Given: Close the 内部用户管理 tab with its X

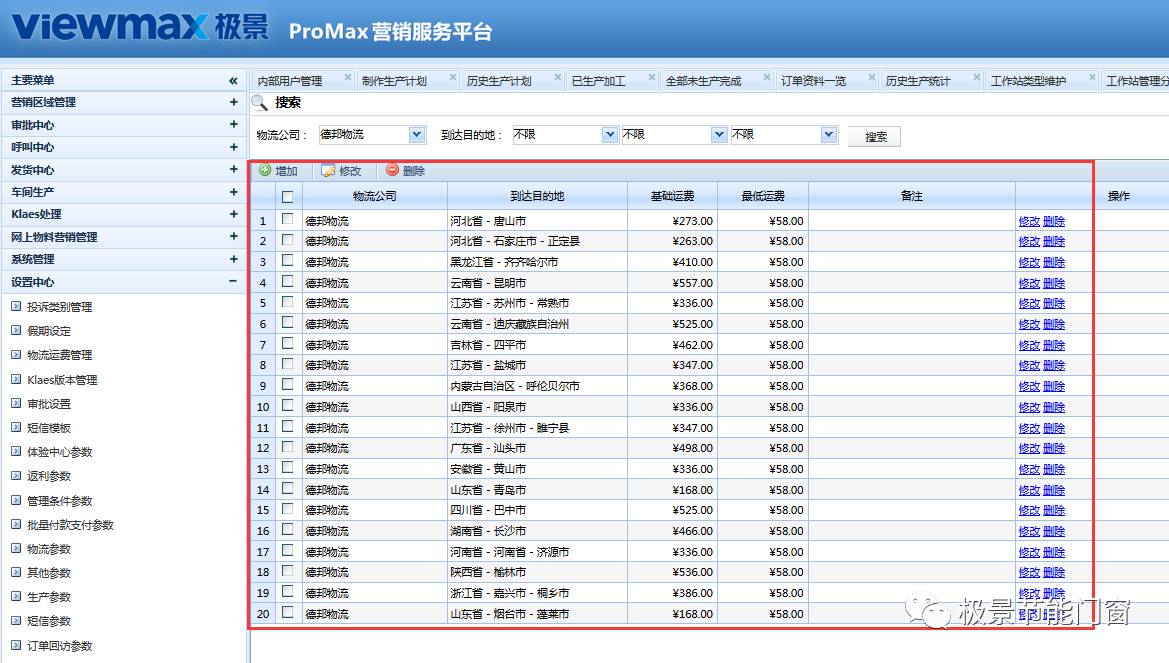Looking at the screenshot, I should 348,77.
